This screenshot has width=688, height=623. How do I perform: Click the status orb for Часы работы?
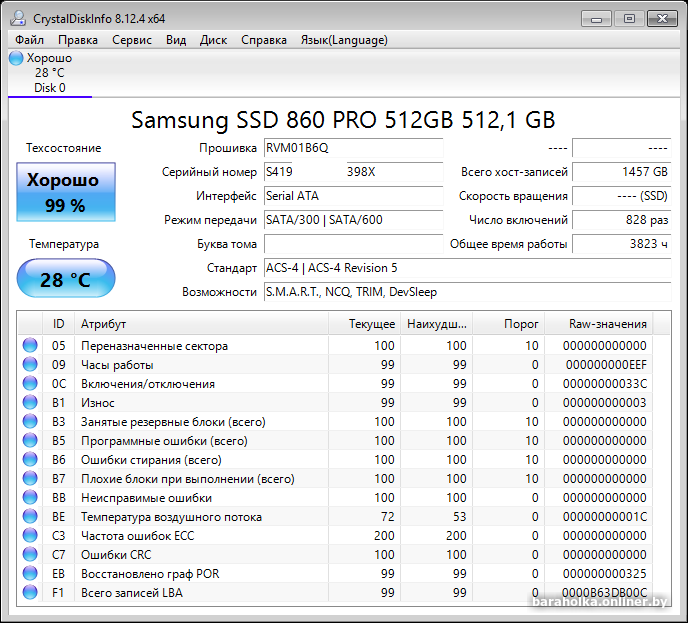[x=30, y=364]
